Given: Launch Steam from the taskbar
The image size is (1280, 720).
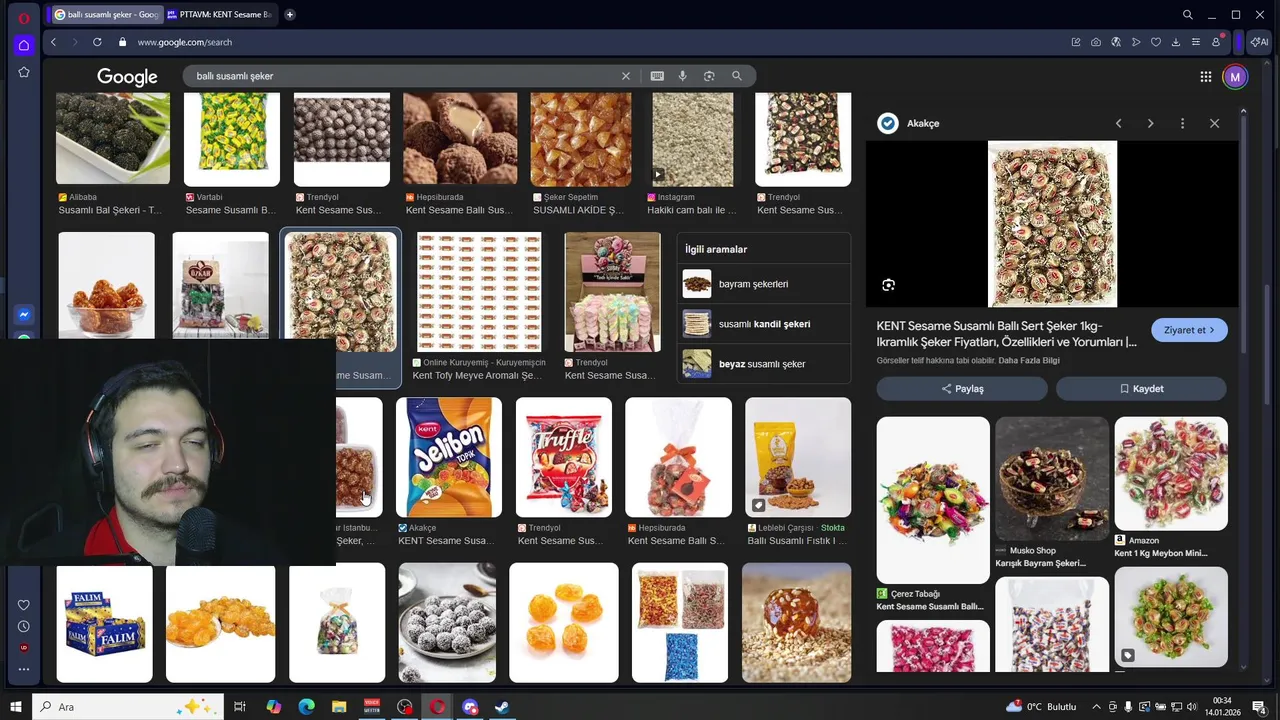Looking at the screenshot, I should (502, 707).
